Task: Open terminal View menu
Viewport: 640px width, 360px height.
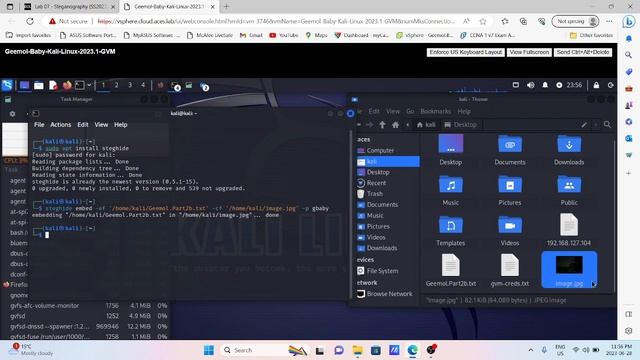Action: [x=101, y=124]
